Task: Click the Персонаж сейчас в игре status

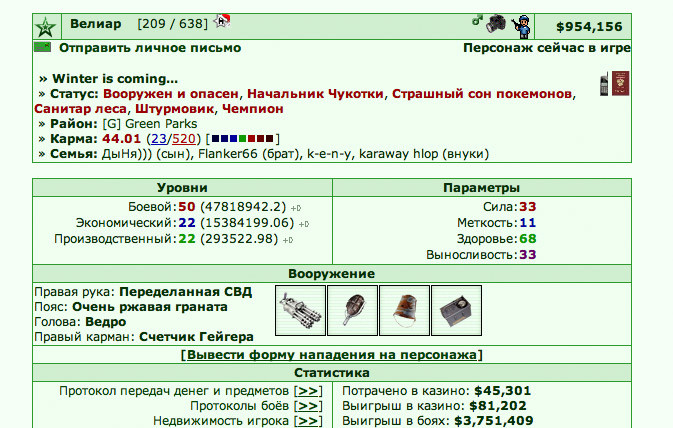Action: coord(547,48)
